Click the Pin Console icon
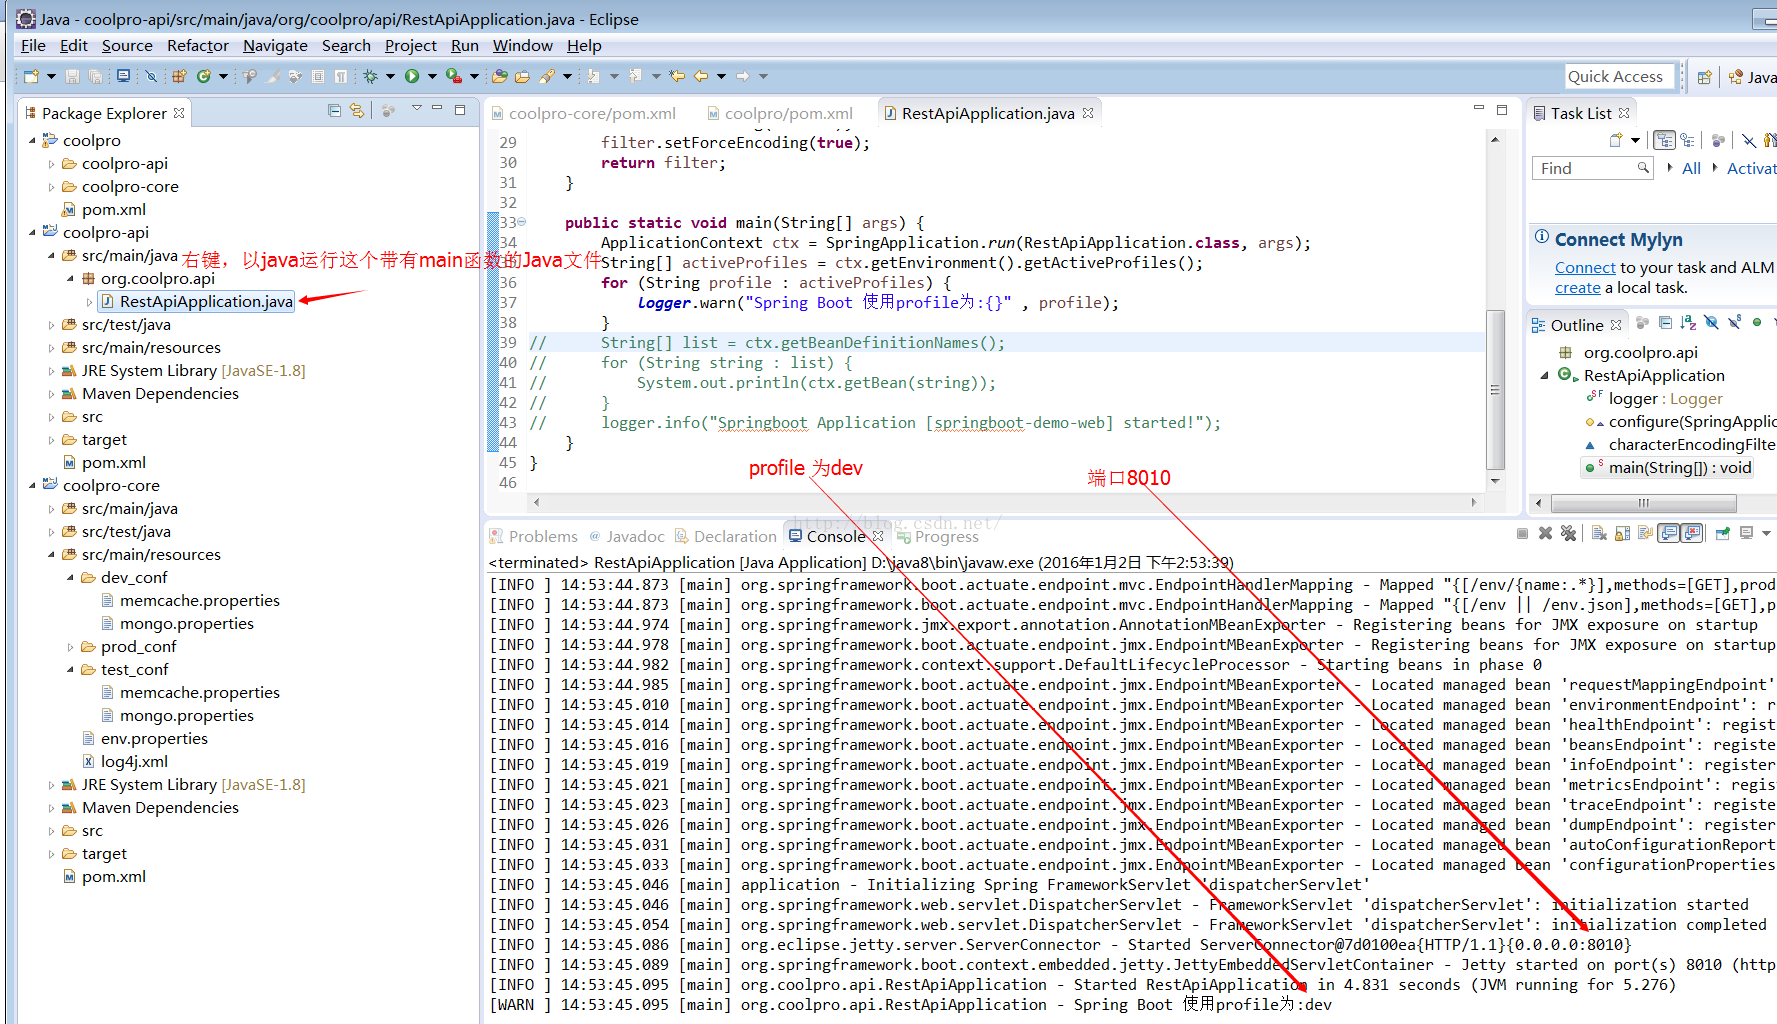The height and width of the screenshot is (1024, 1777). (1723, 534)
